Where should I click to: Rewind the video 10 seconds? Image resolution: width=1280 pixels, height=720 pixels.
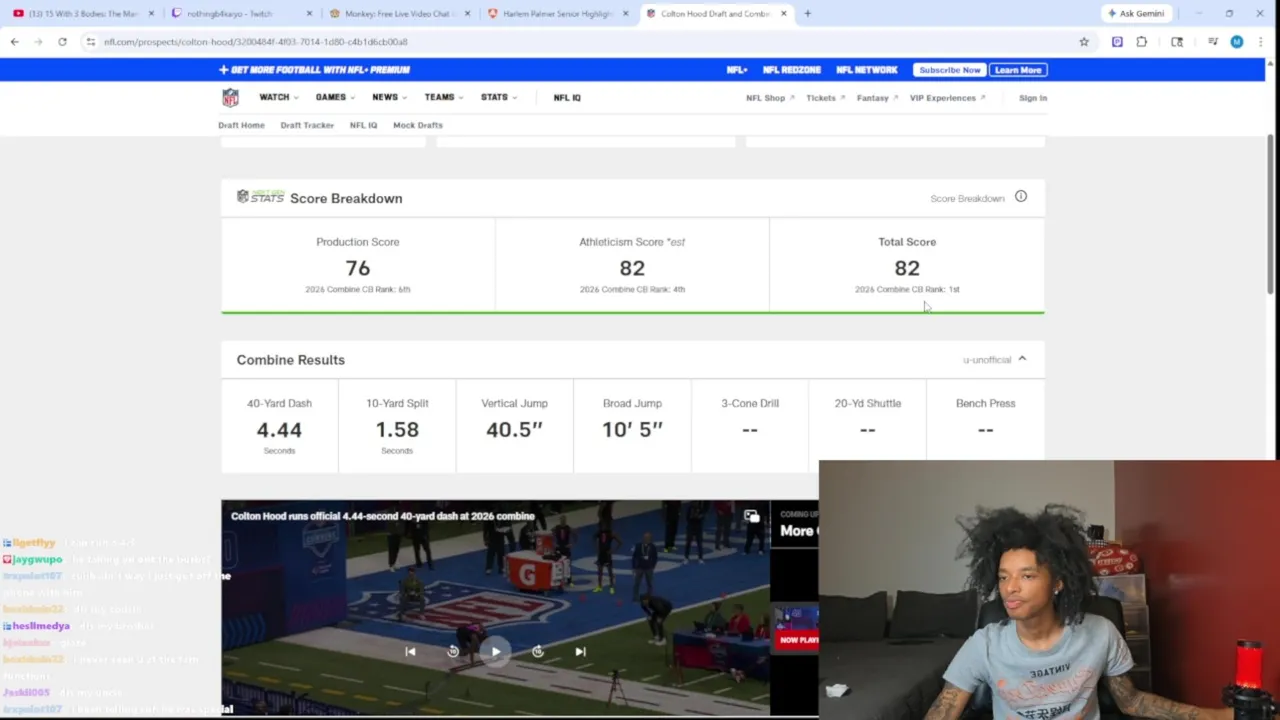(453, 652)
